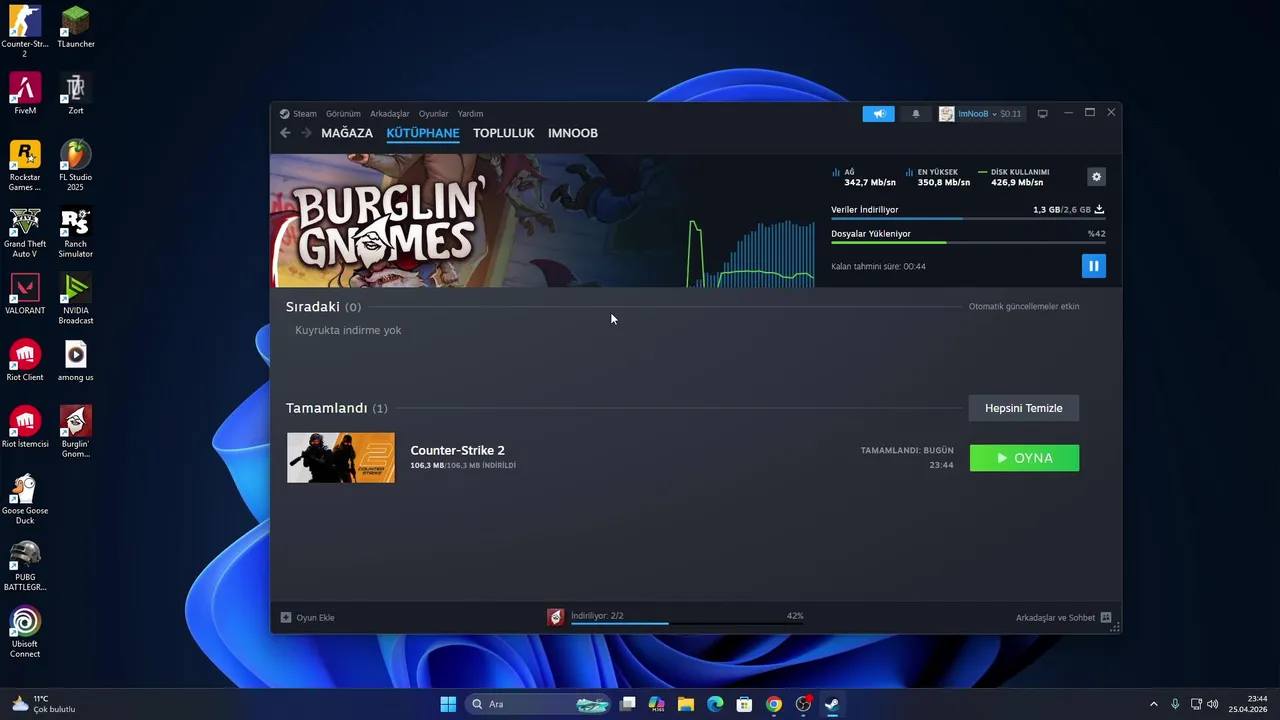Click the taskbar Ara search box

pos(538,704)
